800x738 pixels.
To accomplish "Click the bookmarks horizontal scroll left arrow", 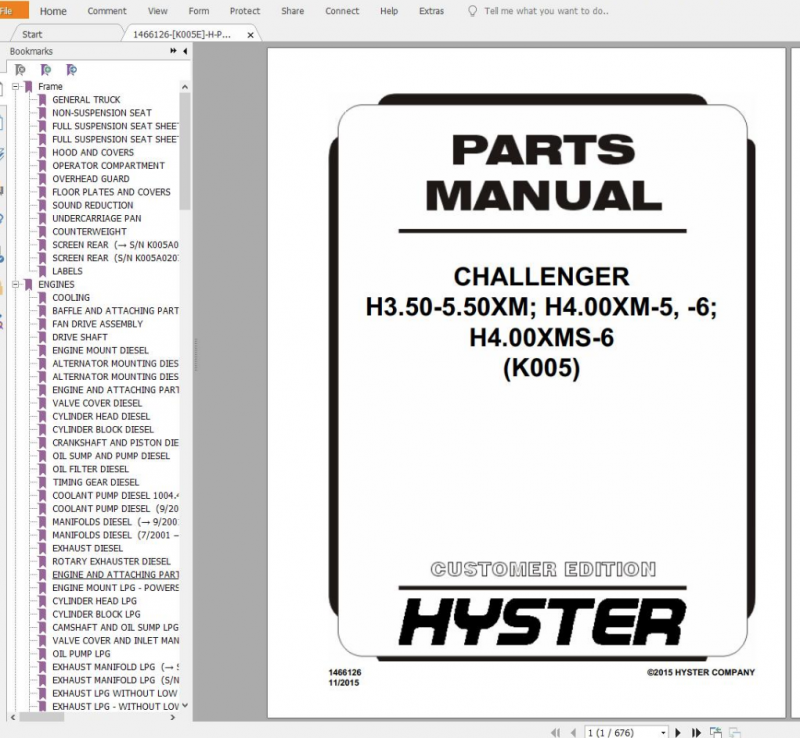I will coord(13,717).
